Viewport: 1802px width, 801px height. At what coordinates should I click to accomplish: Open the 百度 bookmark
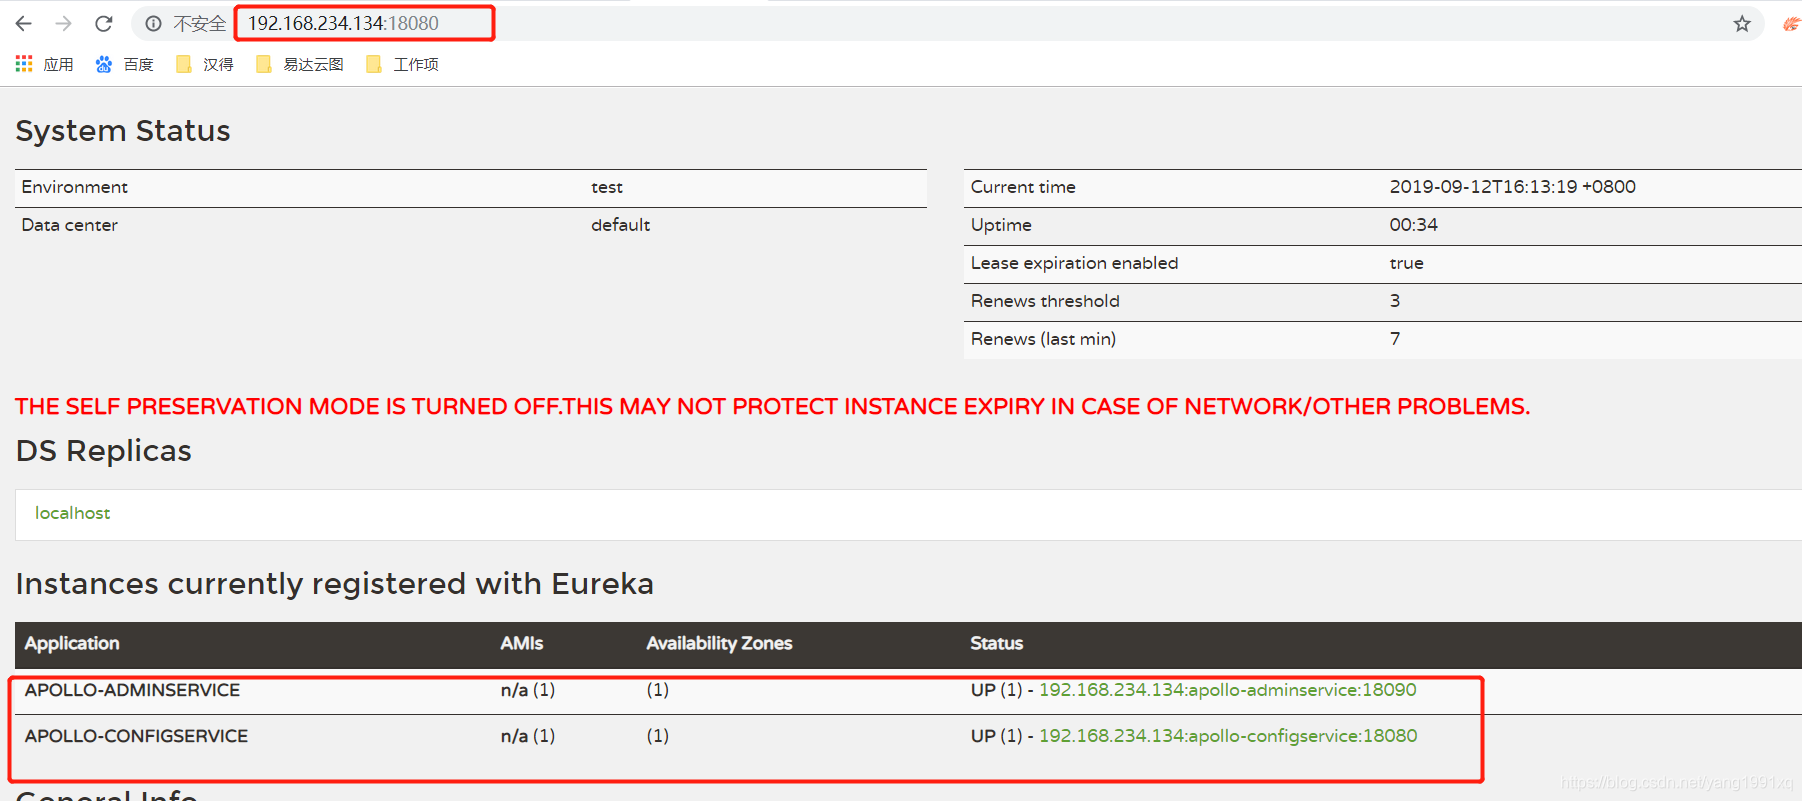click(x=125, y=64)
